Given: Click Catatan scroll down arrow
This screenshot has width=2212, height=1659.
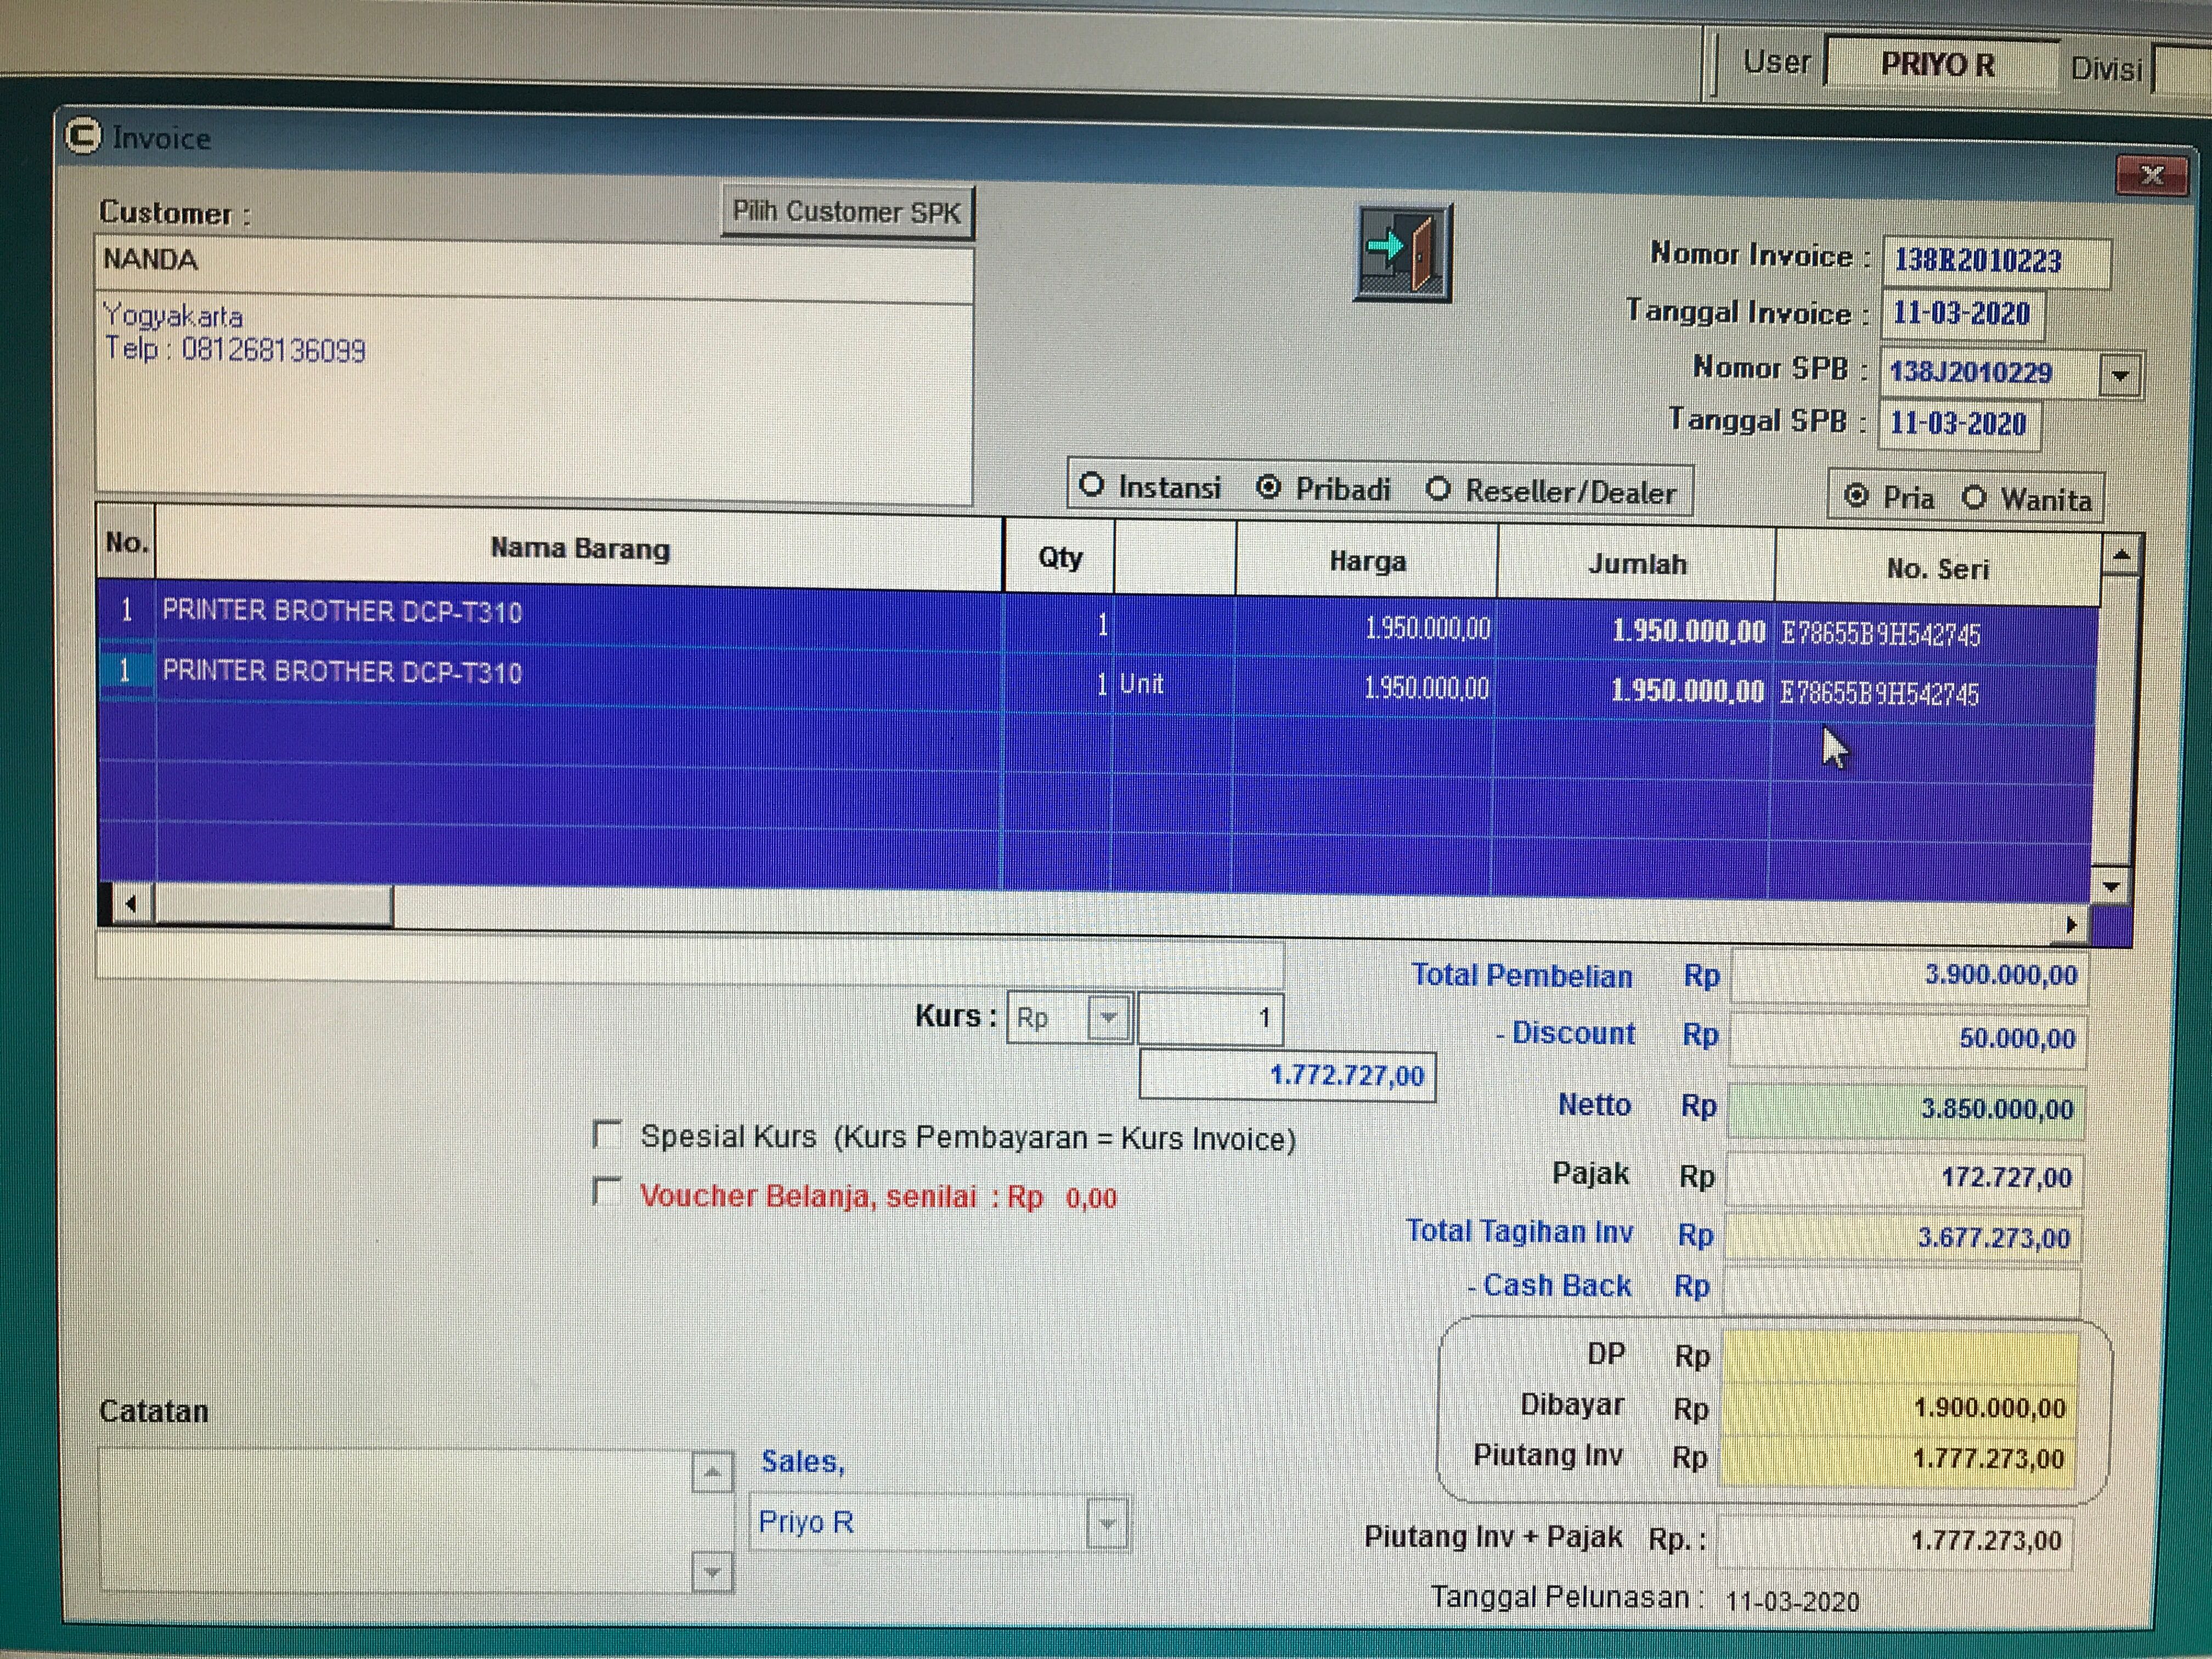Looking at the screenshot, I should (x=712, y=1573).
